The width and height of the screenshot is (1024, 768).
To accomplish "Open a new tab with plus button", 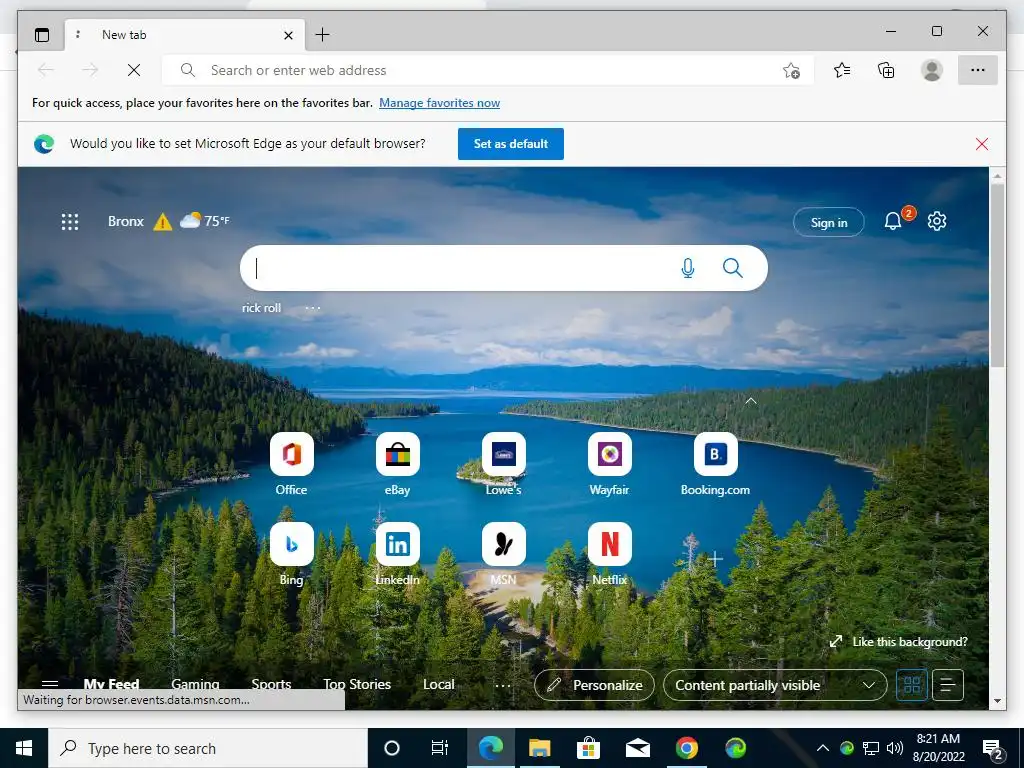I will [x=322, y=35].
